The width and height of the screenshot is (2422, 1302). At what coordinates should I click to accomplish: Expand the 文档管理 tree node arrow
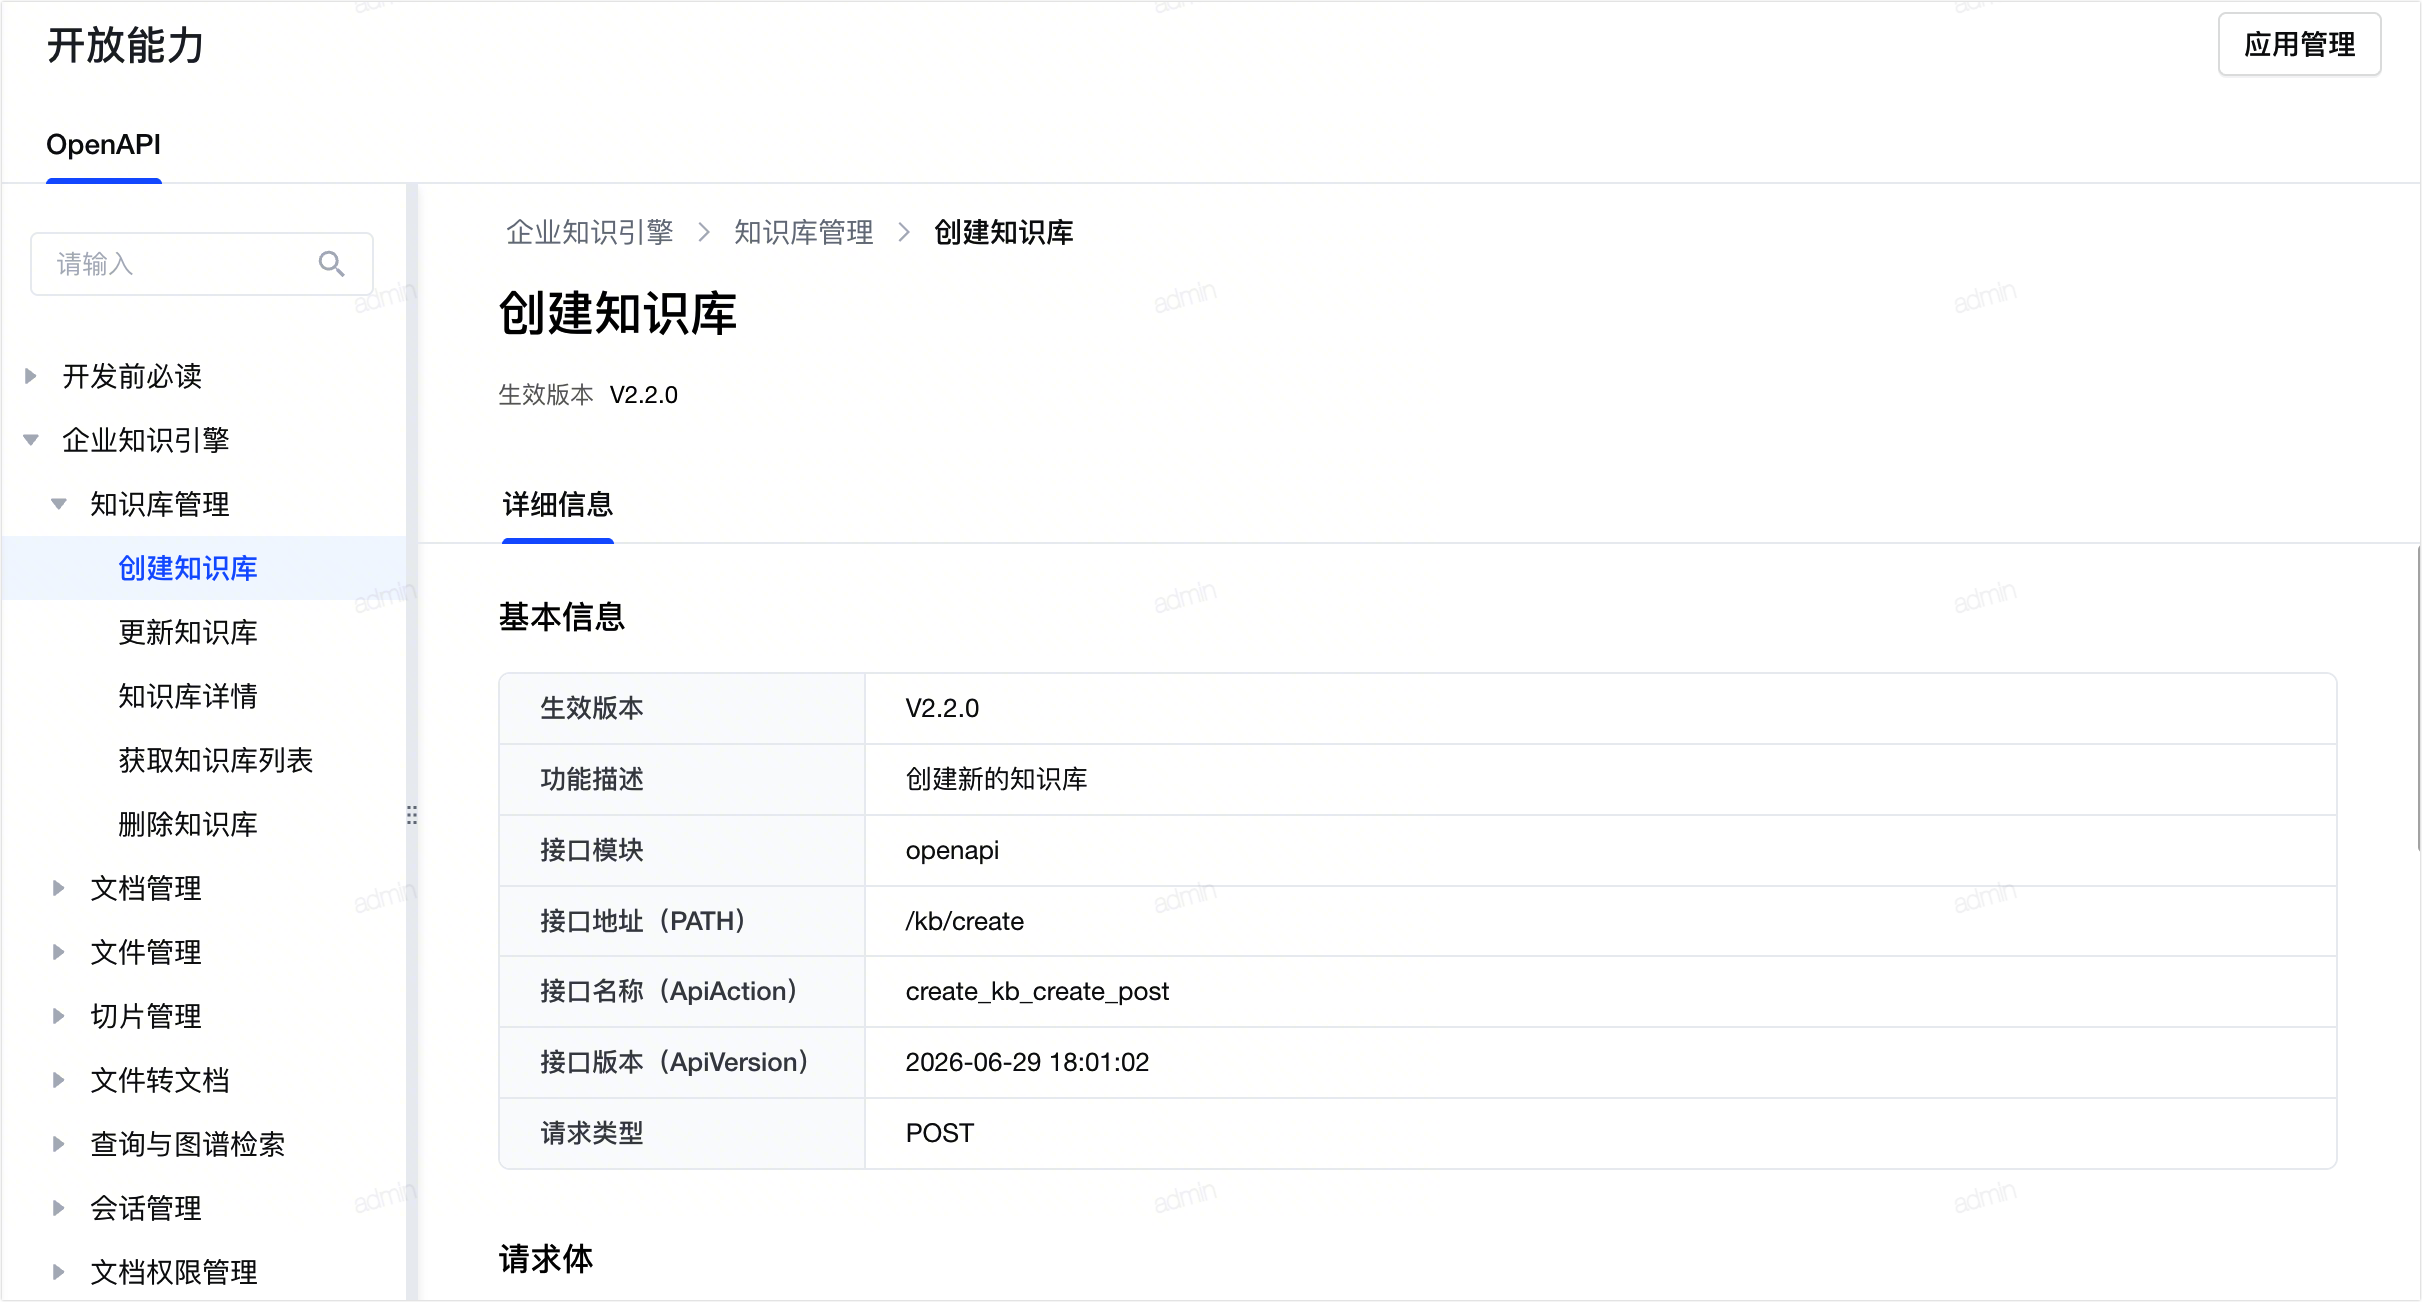tap(59, 888)
